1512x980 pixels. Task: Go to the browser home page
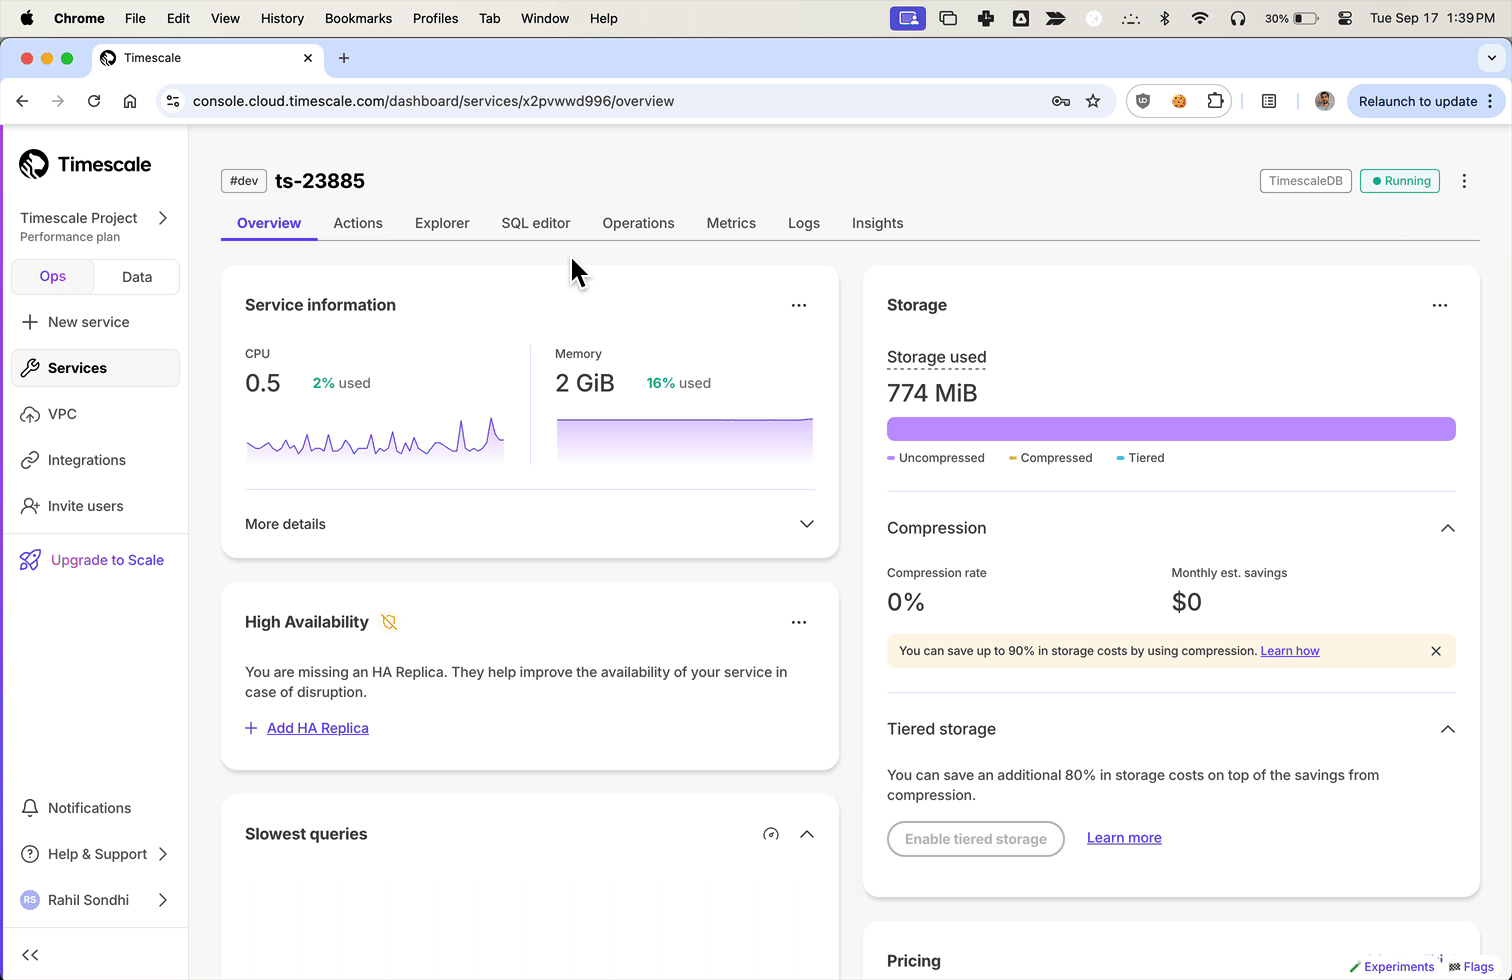[130, 101]
